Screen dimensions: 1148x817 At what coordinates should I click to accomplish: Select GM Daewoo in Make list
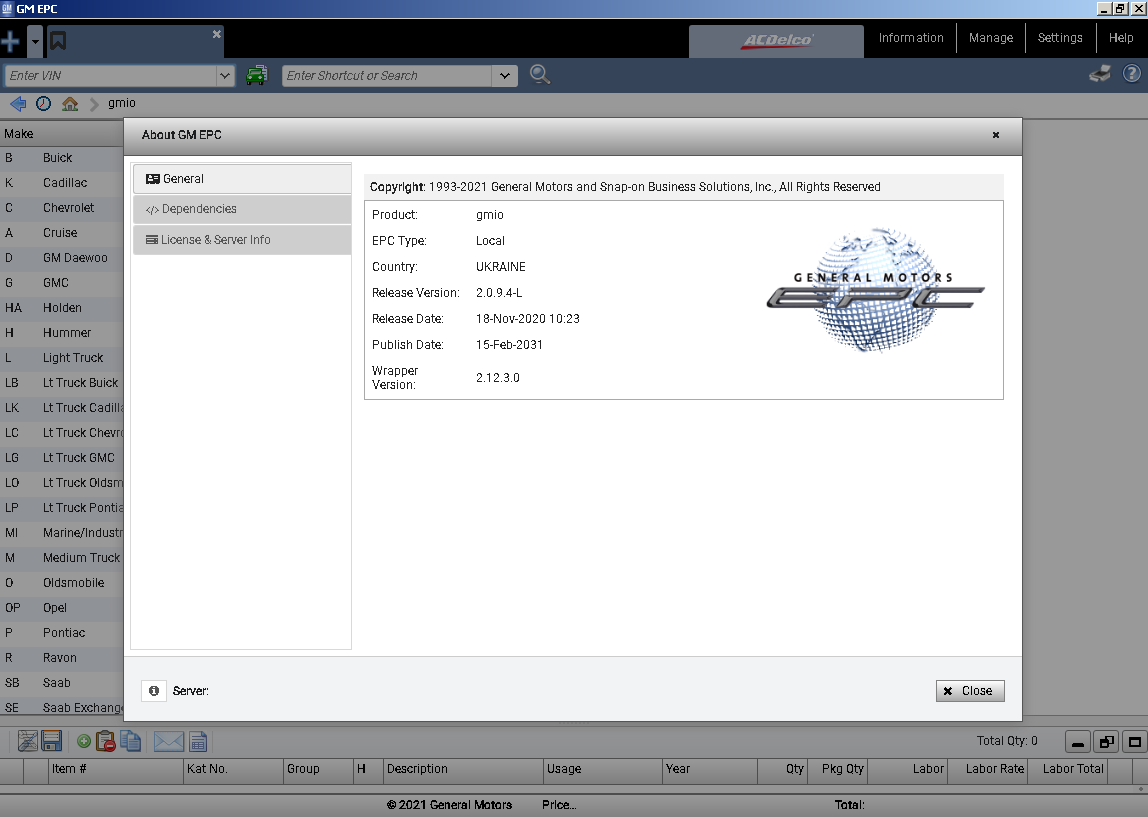tap(62, 258)
